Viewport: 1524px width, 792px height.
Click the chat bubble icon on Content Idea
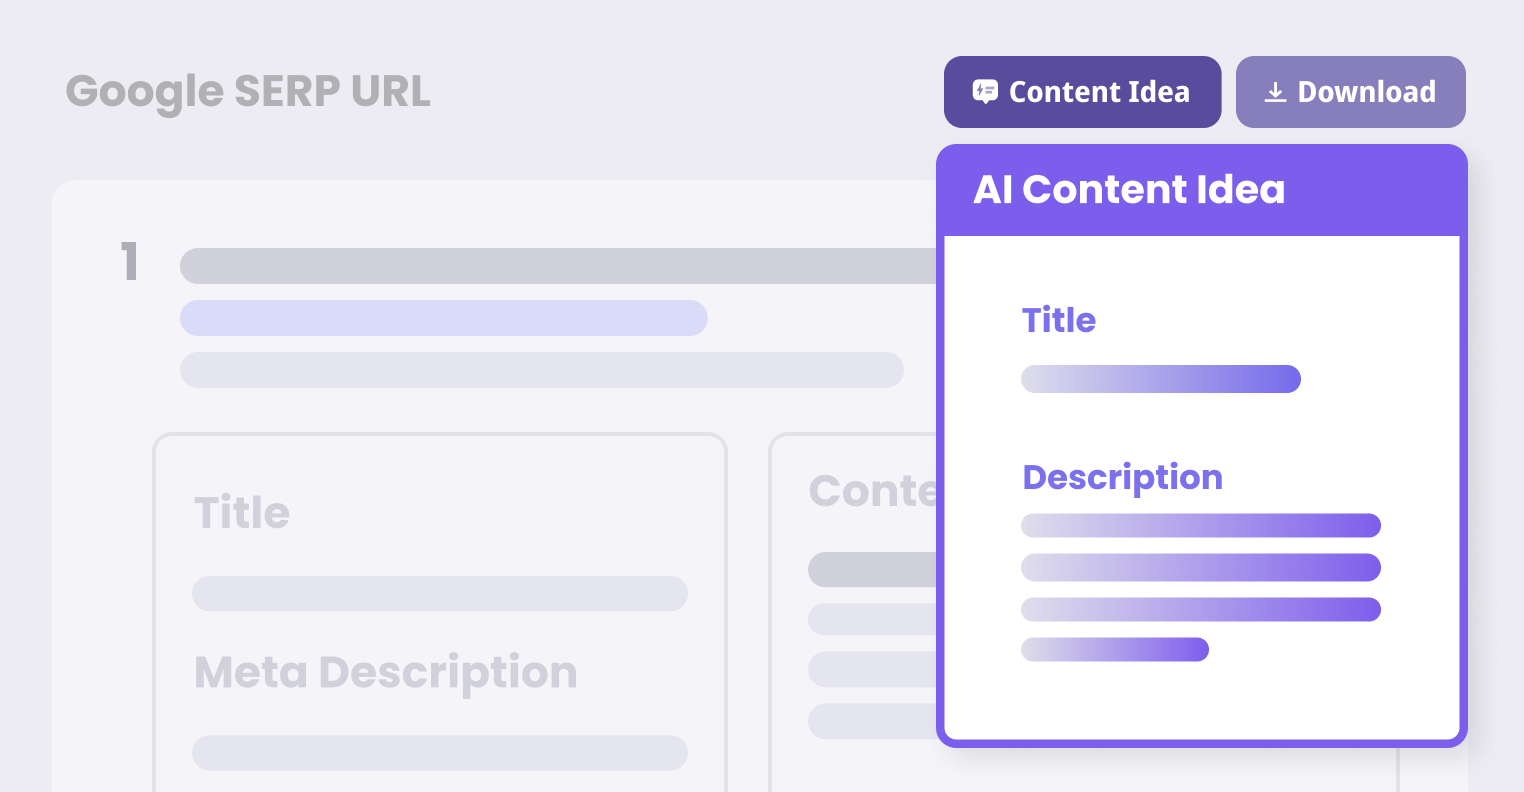click(x=985, y=92)
